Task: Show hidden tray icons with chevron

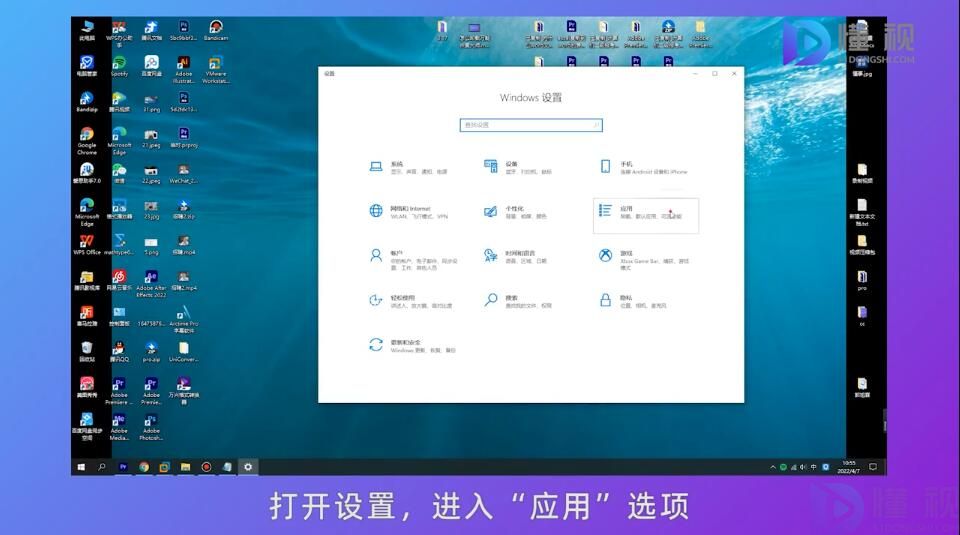Action: click(x=773, y=467)
